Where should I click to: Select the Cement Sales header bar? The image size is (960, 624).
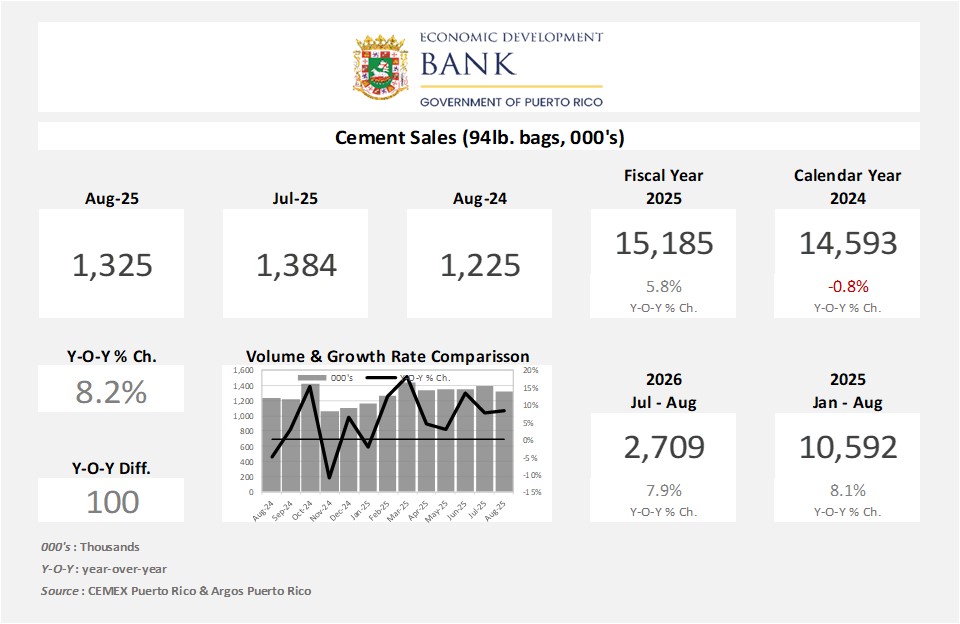479,137
